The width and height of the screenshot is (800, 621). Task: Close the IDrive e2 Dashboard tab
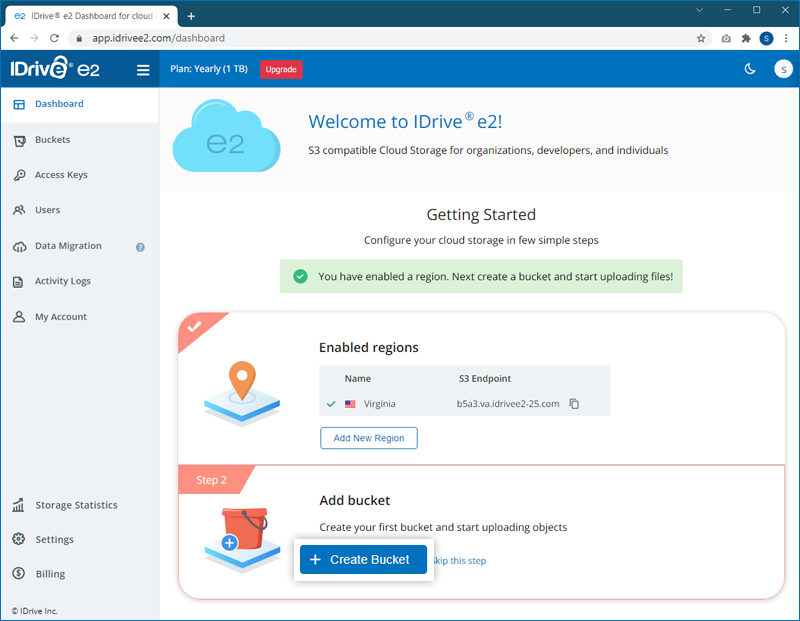click(166, 16)
